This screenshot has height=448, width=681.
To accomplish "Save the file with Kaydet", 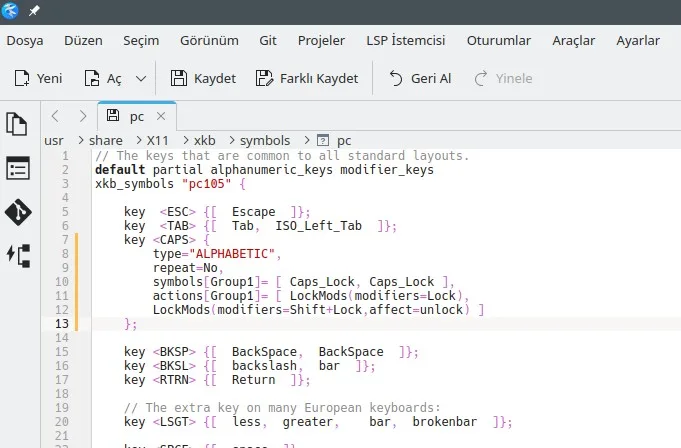I will (x=203, y=79).
